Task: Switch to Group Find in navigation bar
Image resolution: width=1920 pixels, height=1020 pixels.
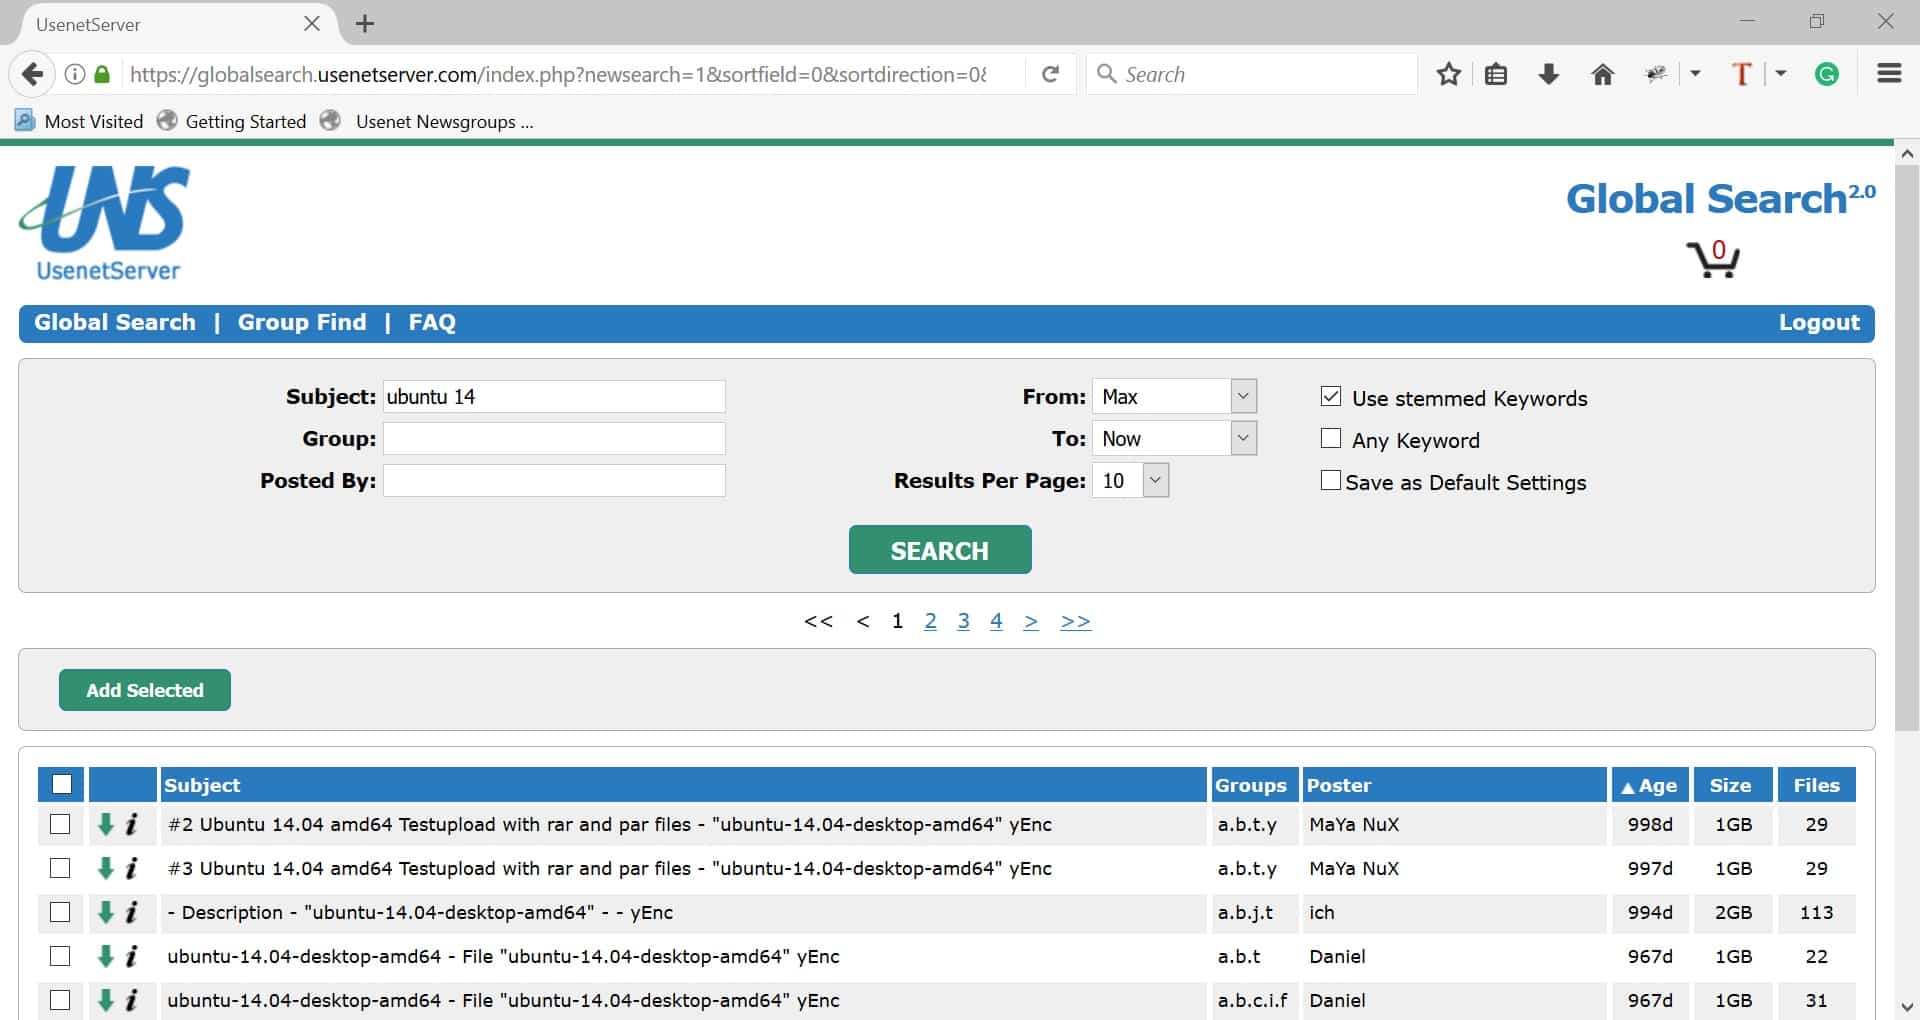Action: tap(301, 323)
